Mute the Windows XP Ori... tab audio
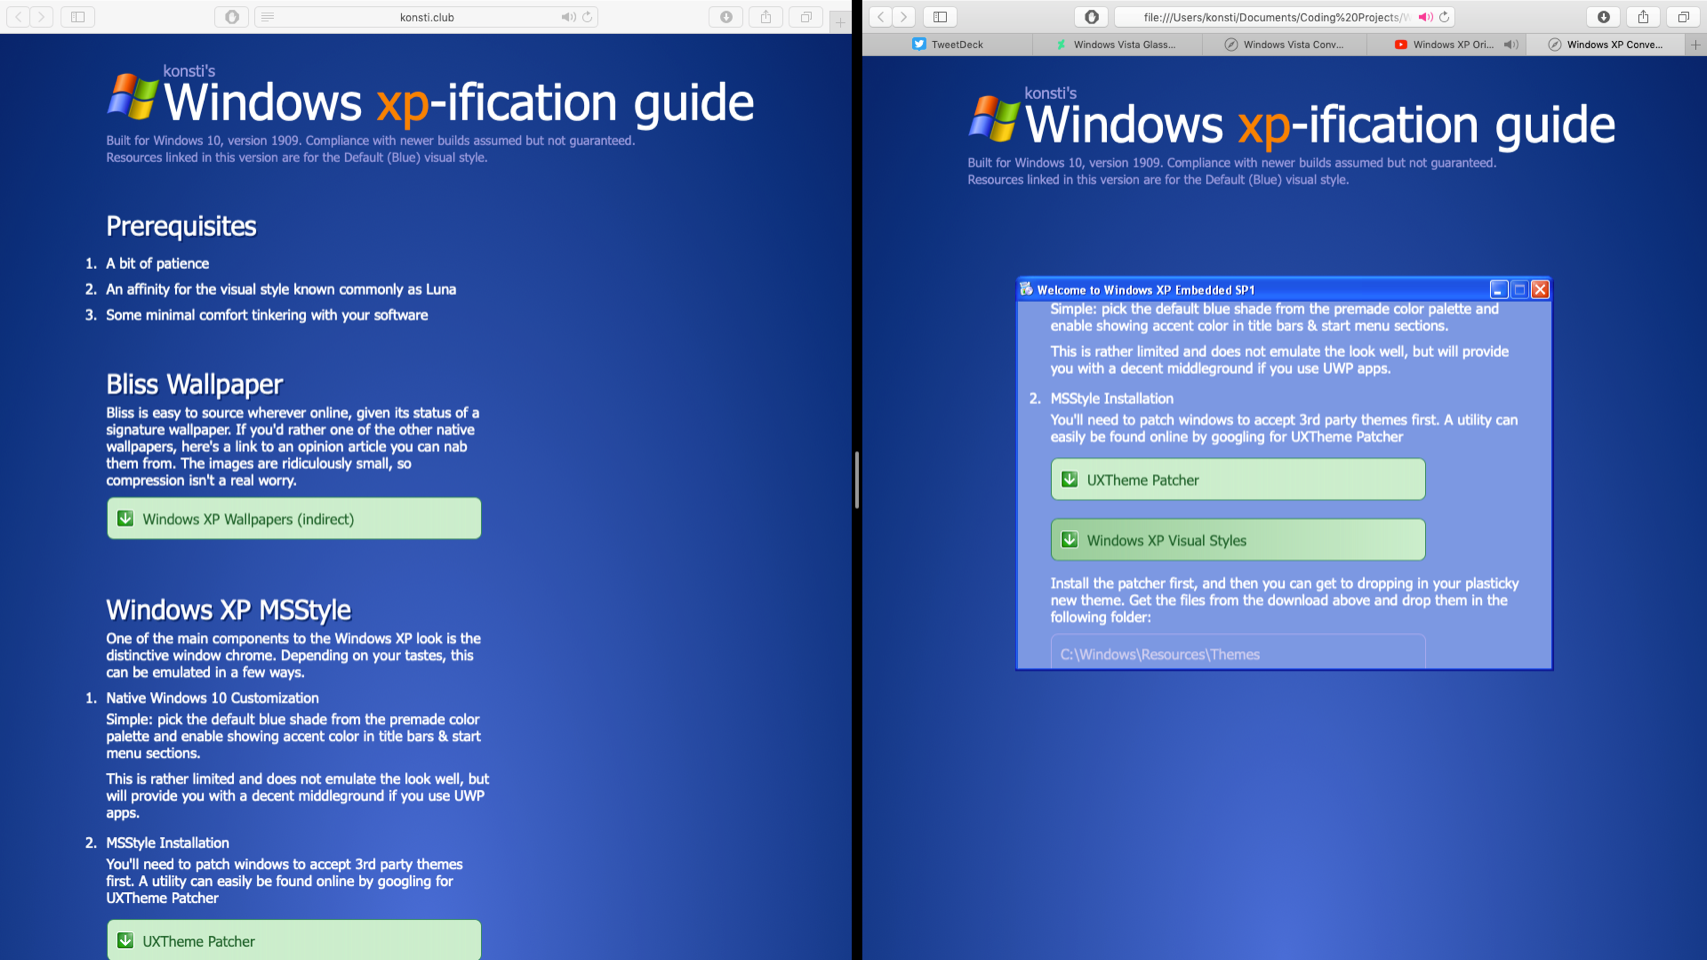1707x960 pixels. (x=1511, y=44)
